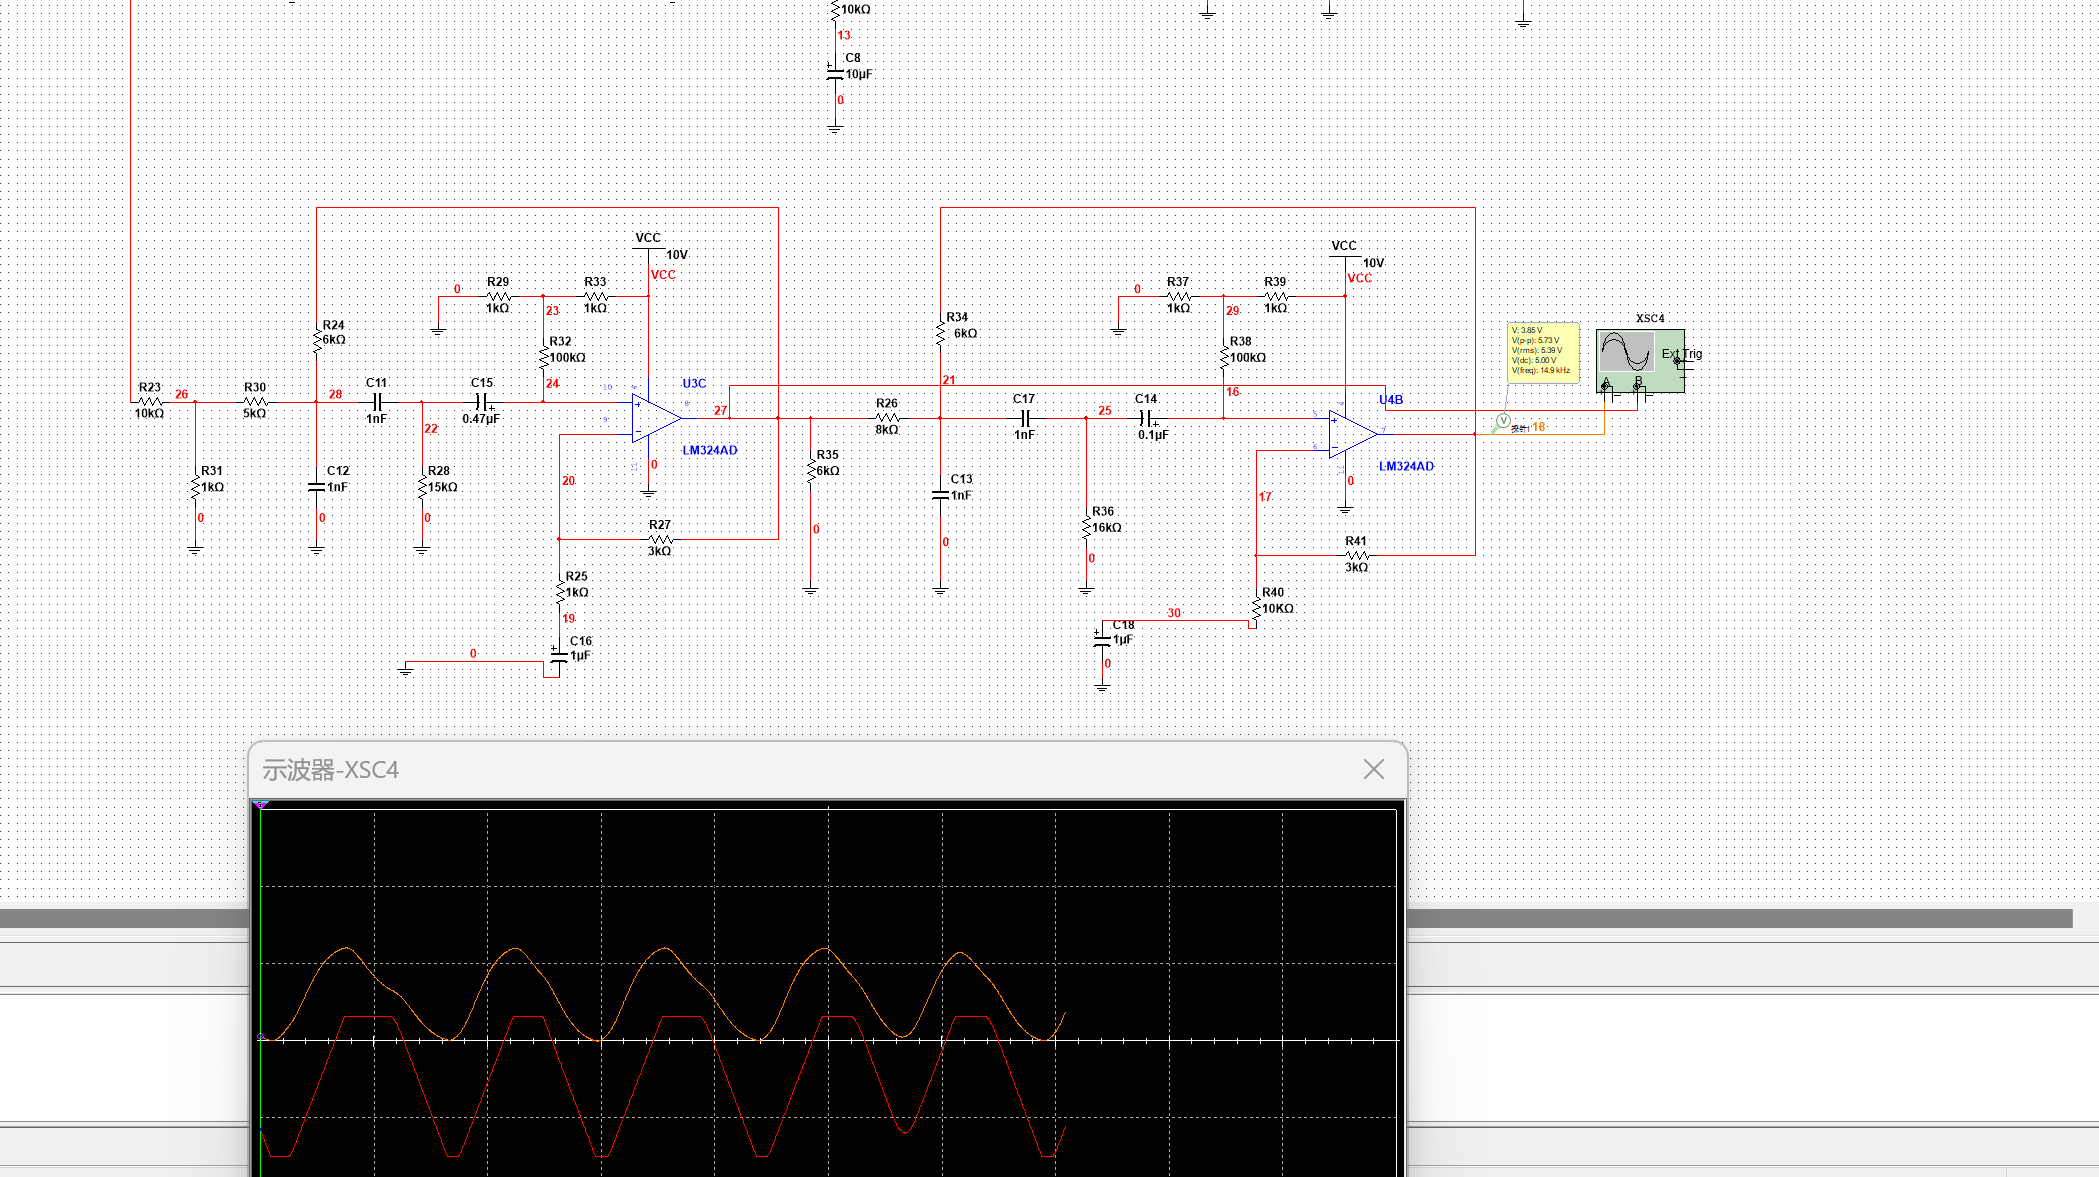Select resistor R37 1kΩ symbol
This screenshot has width=2099, height=1177.
coord(1179,296)
